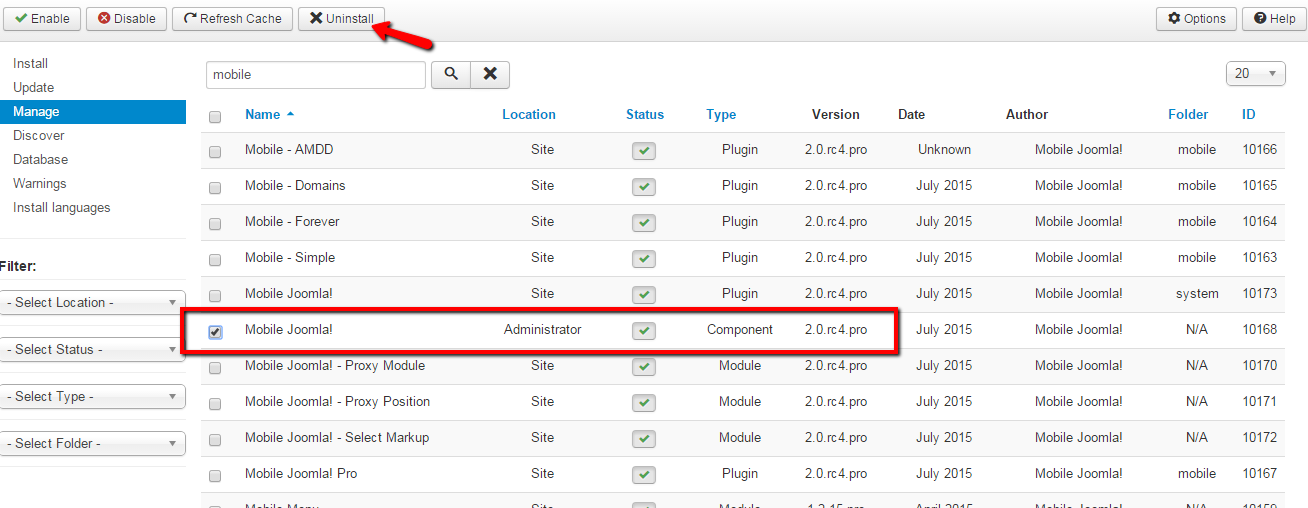Click ID cell 10168

click(x=1260, y=329)
